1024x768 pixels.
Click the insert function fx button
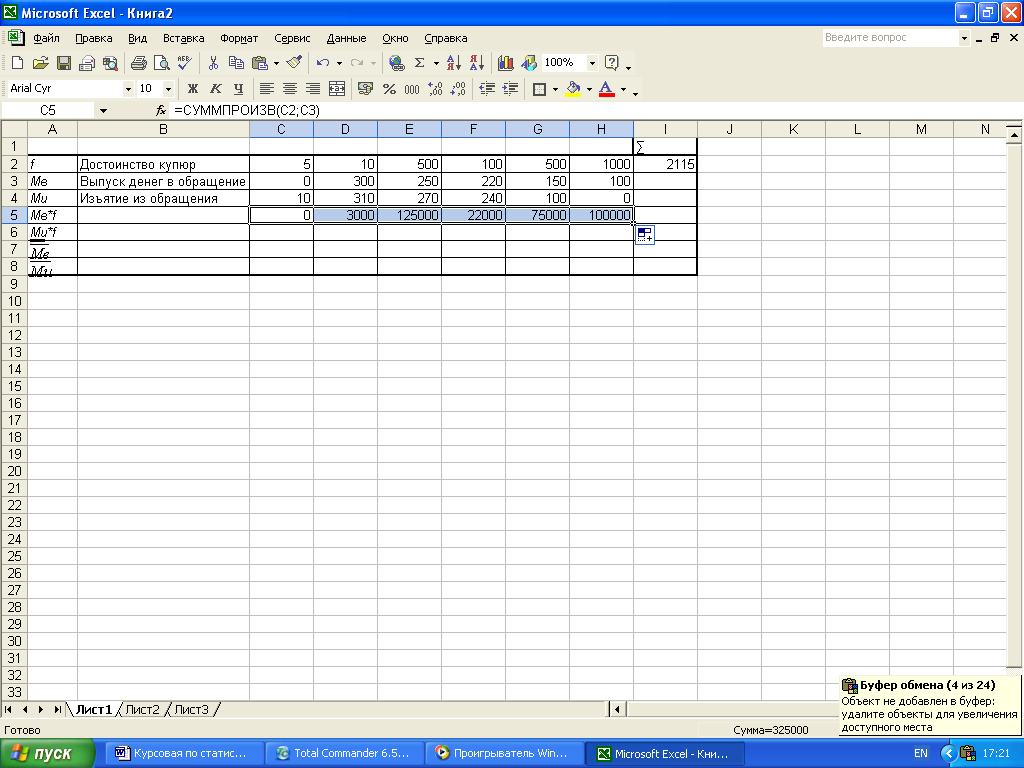click(161, 110)
